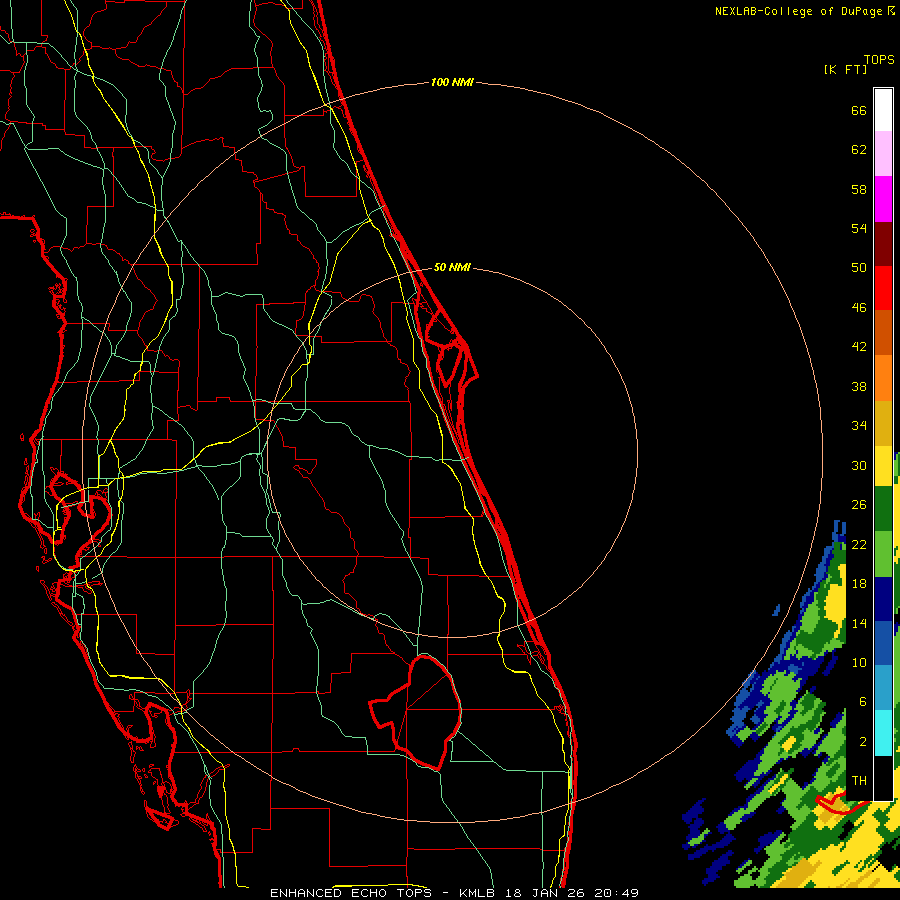
Task: Click the NEXLAB-College of DuPage credit
Action: point(805,11)
